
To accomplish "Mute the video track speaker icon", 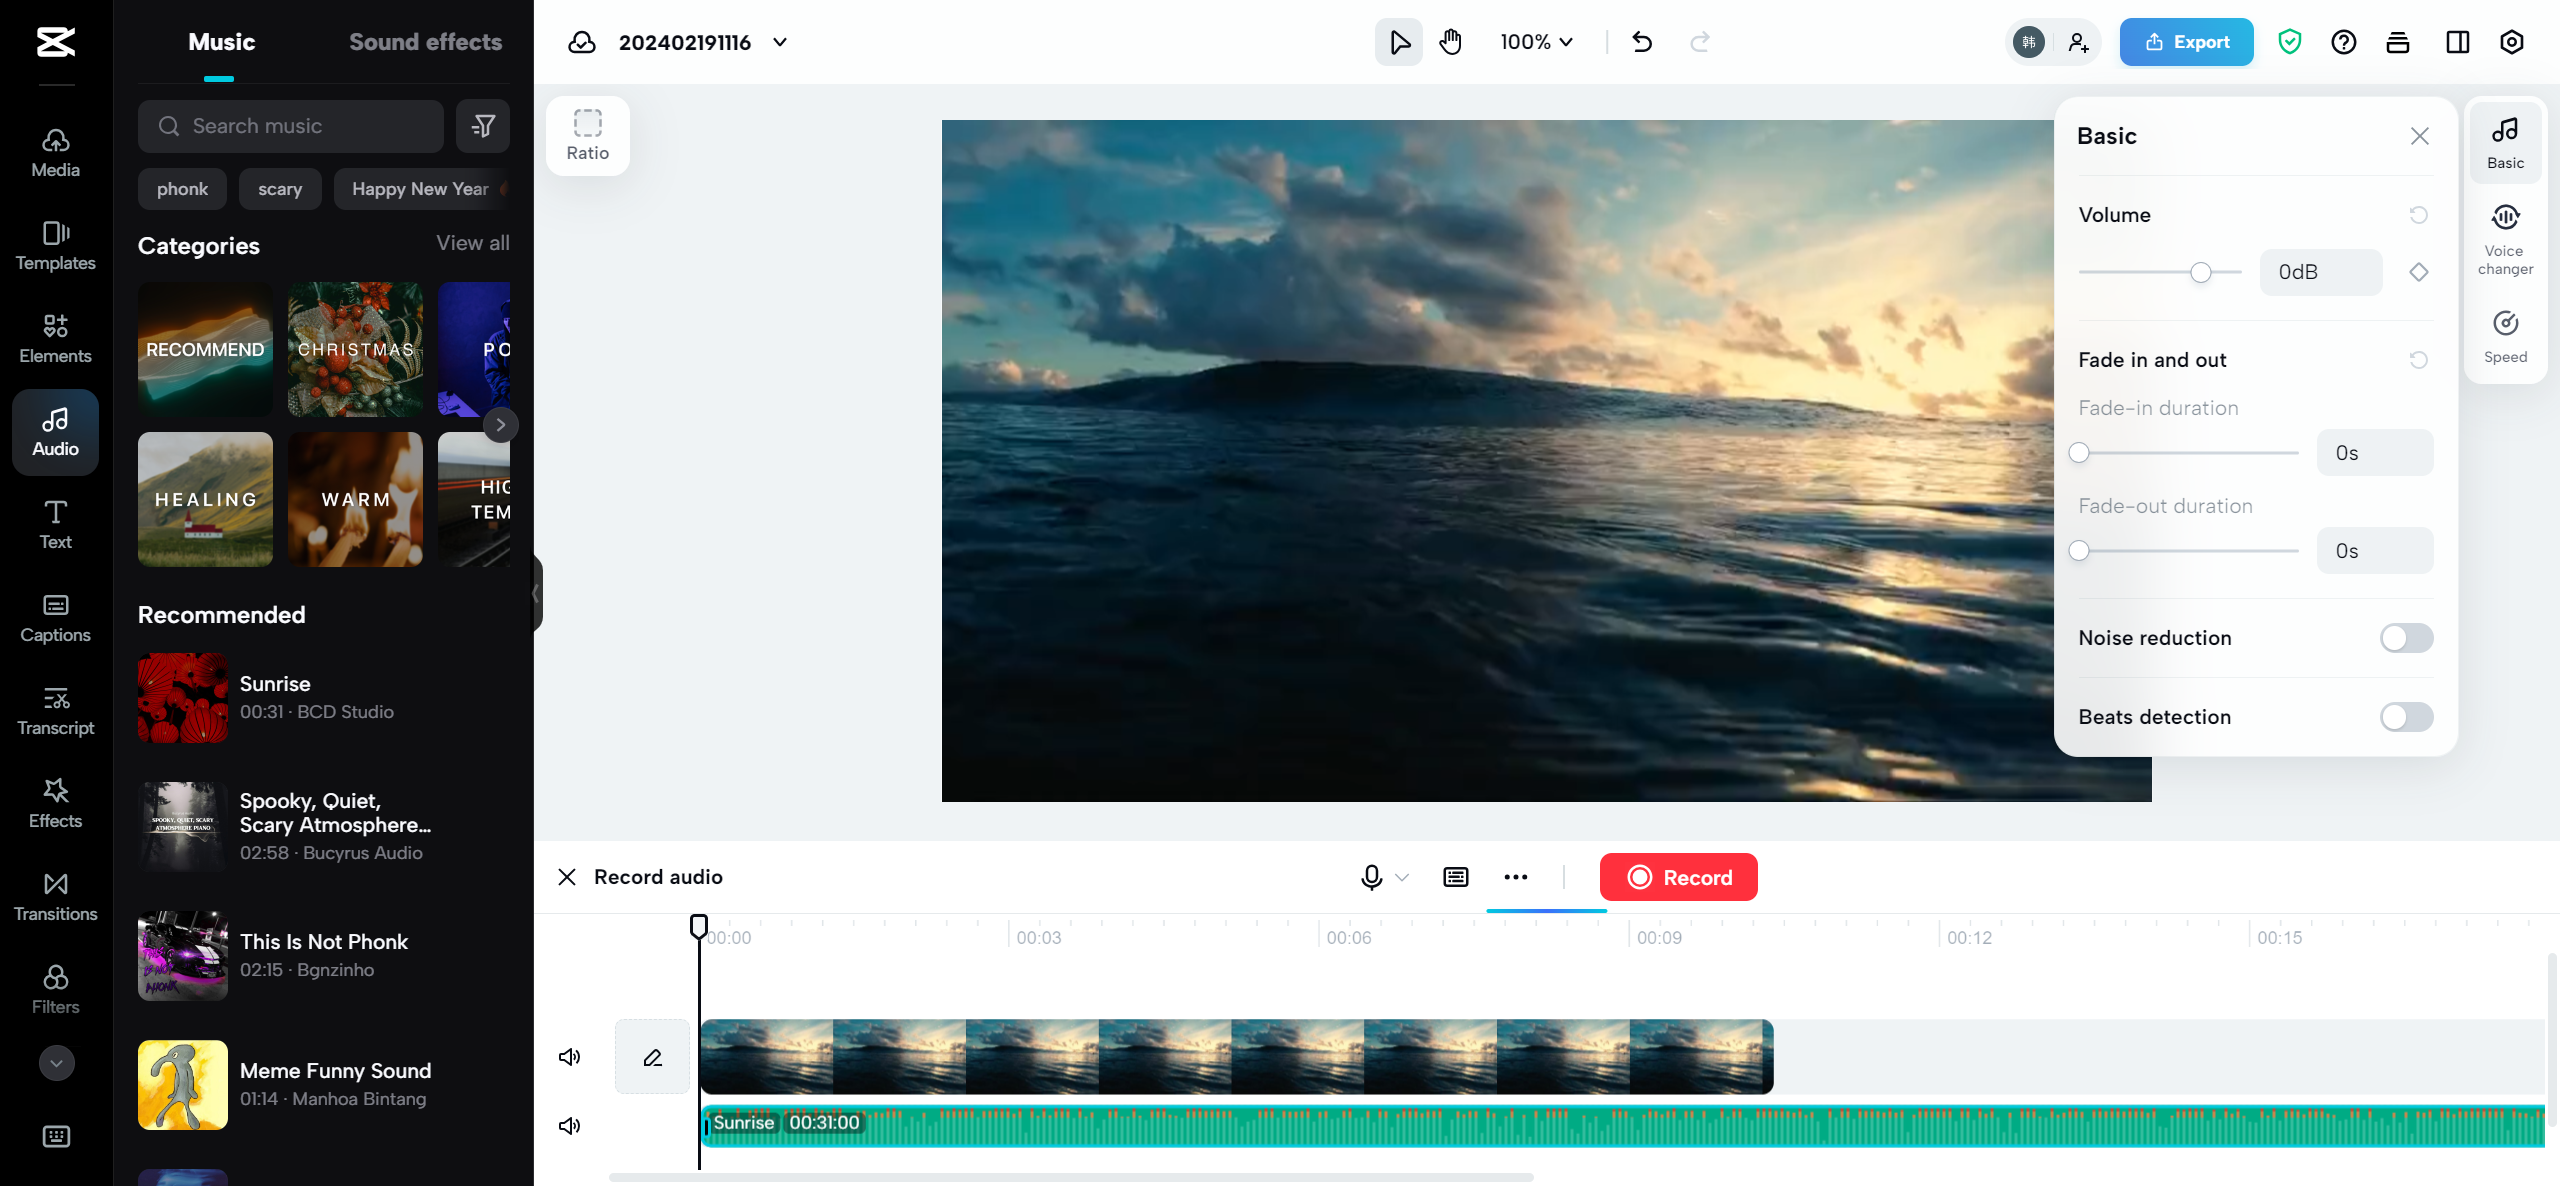I will coord(570,1057).
